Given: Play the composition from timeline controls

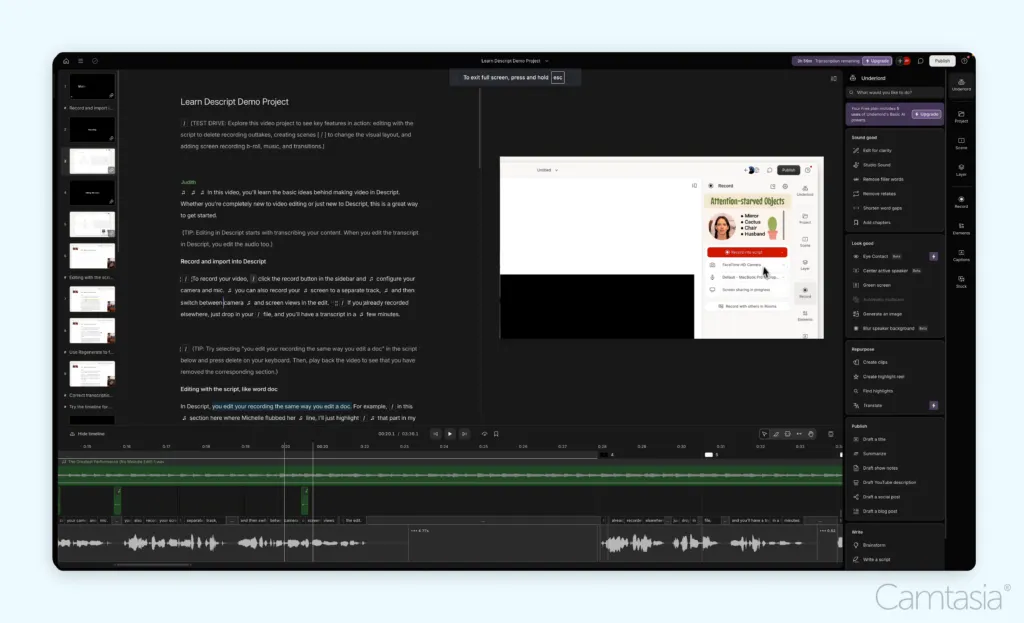Looking at the screenshot, I should click(449, 434).
